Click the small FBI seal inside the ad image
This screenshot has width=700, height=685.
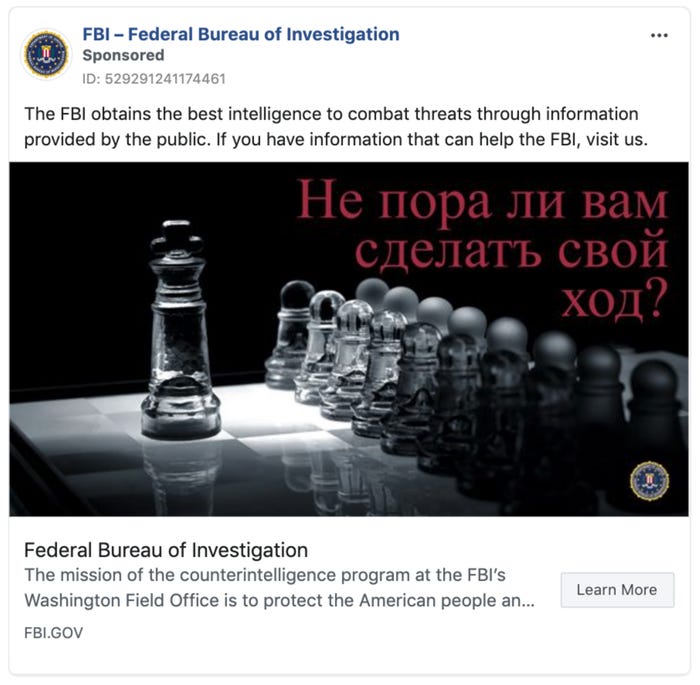pyautogui.click(x=649, y=481)
